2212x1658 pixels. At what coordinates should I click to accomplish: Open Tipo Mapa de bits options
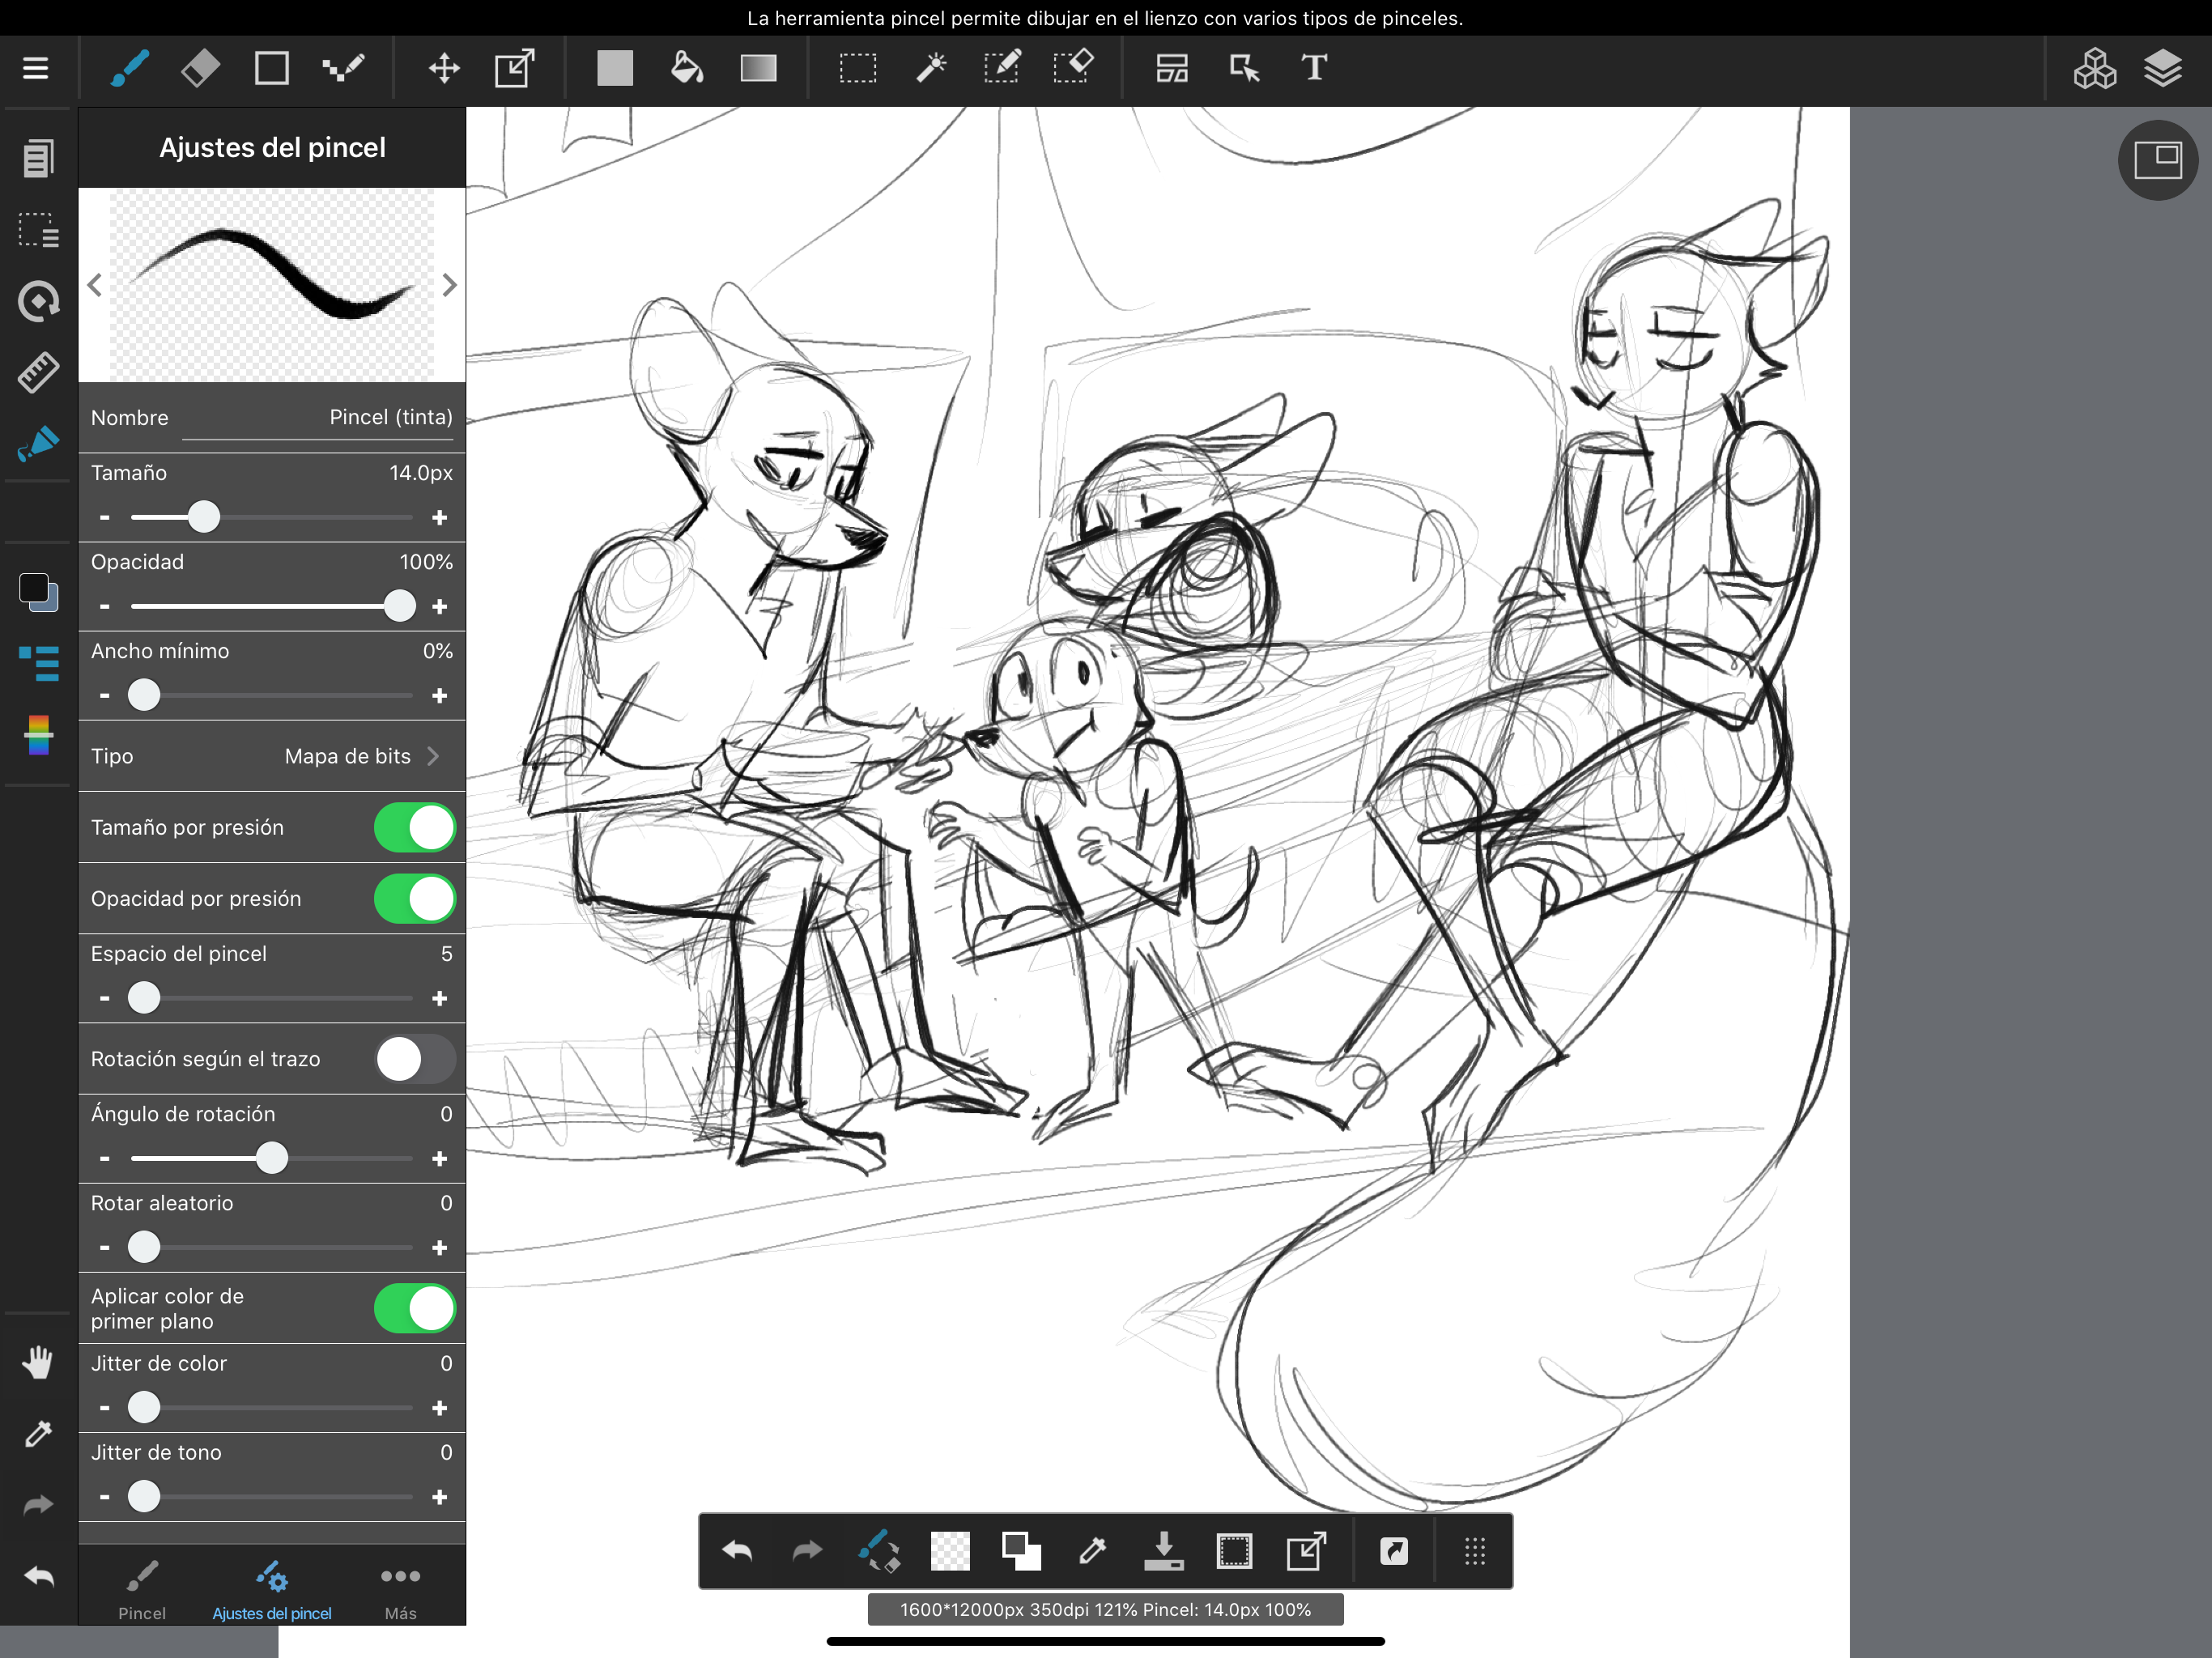point(360,756)
